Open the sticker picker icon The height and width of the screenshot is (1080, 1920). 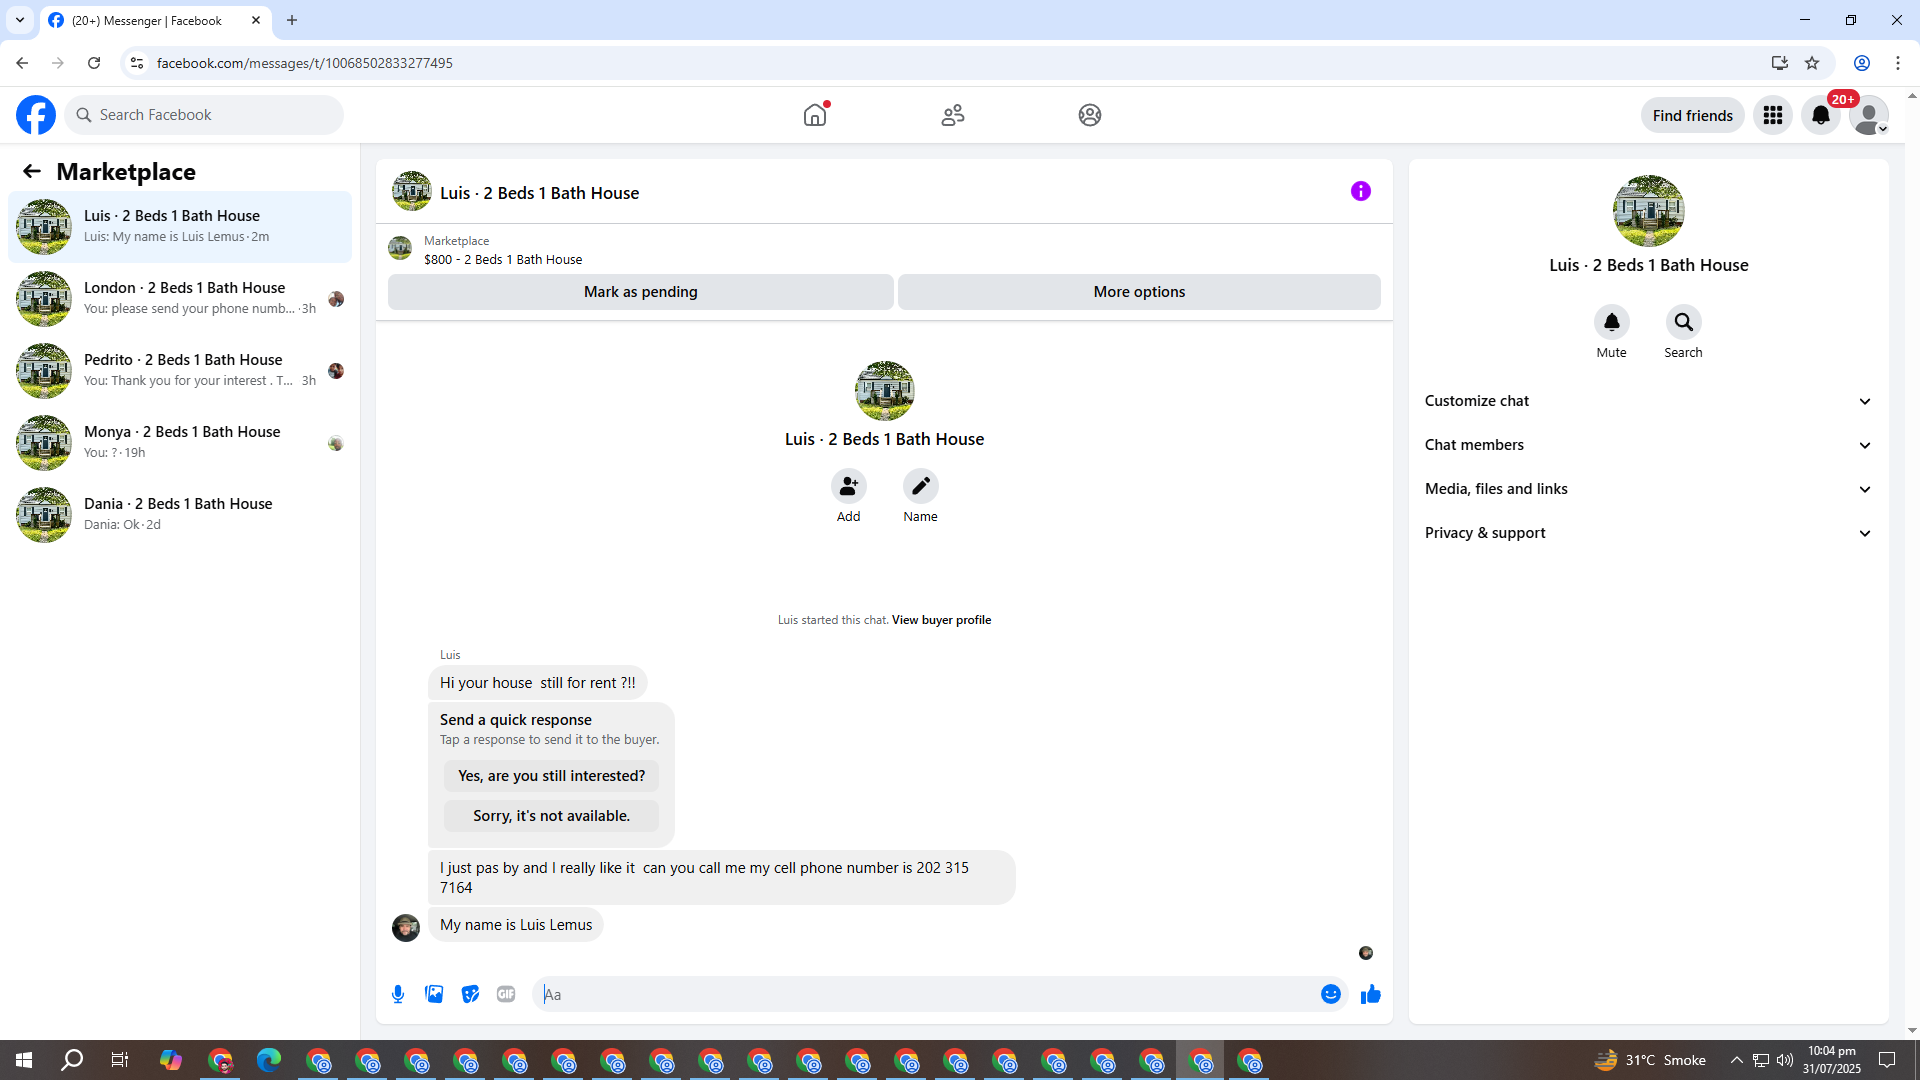[470, 994]
